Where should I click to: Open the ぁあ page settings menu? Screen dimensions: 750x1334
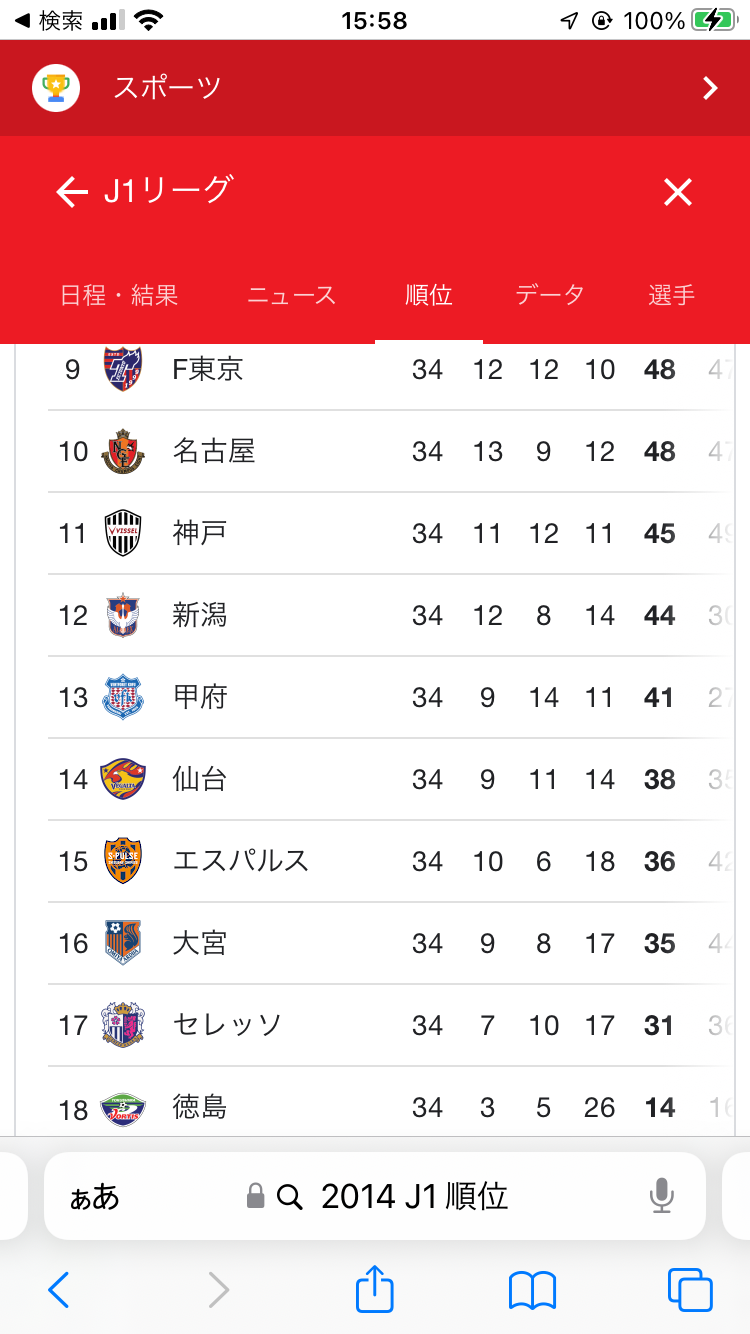[94, 1196]
